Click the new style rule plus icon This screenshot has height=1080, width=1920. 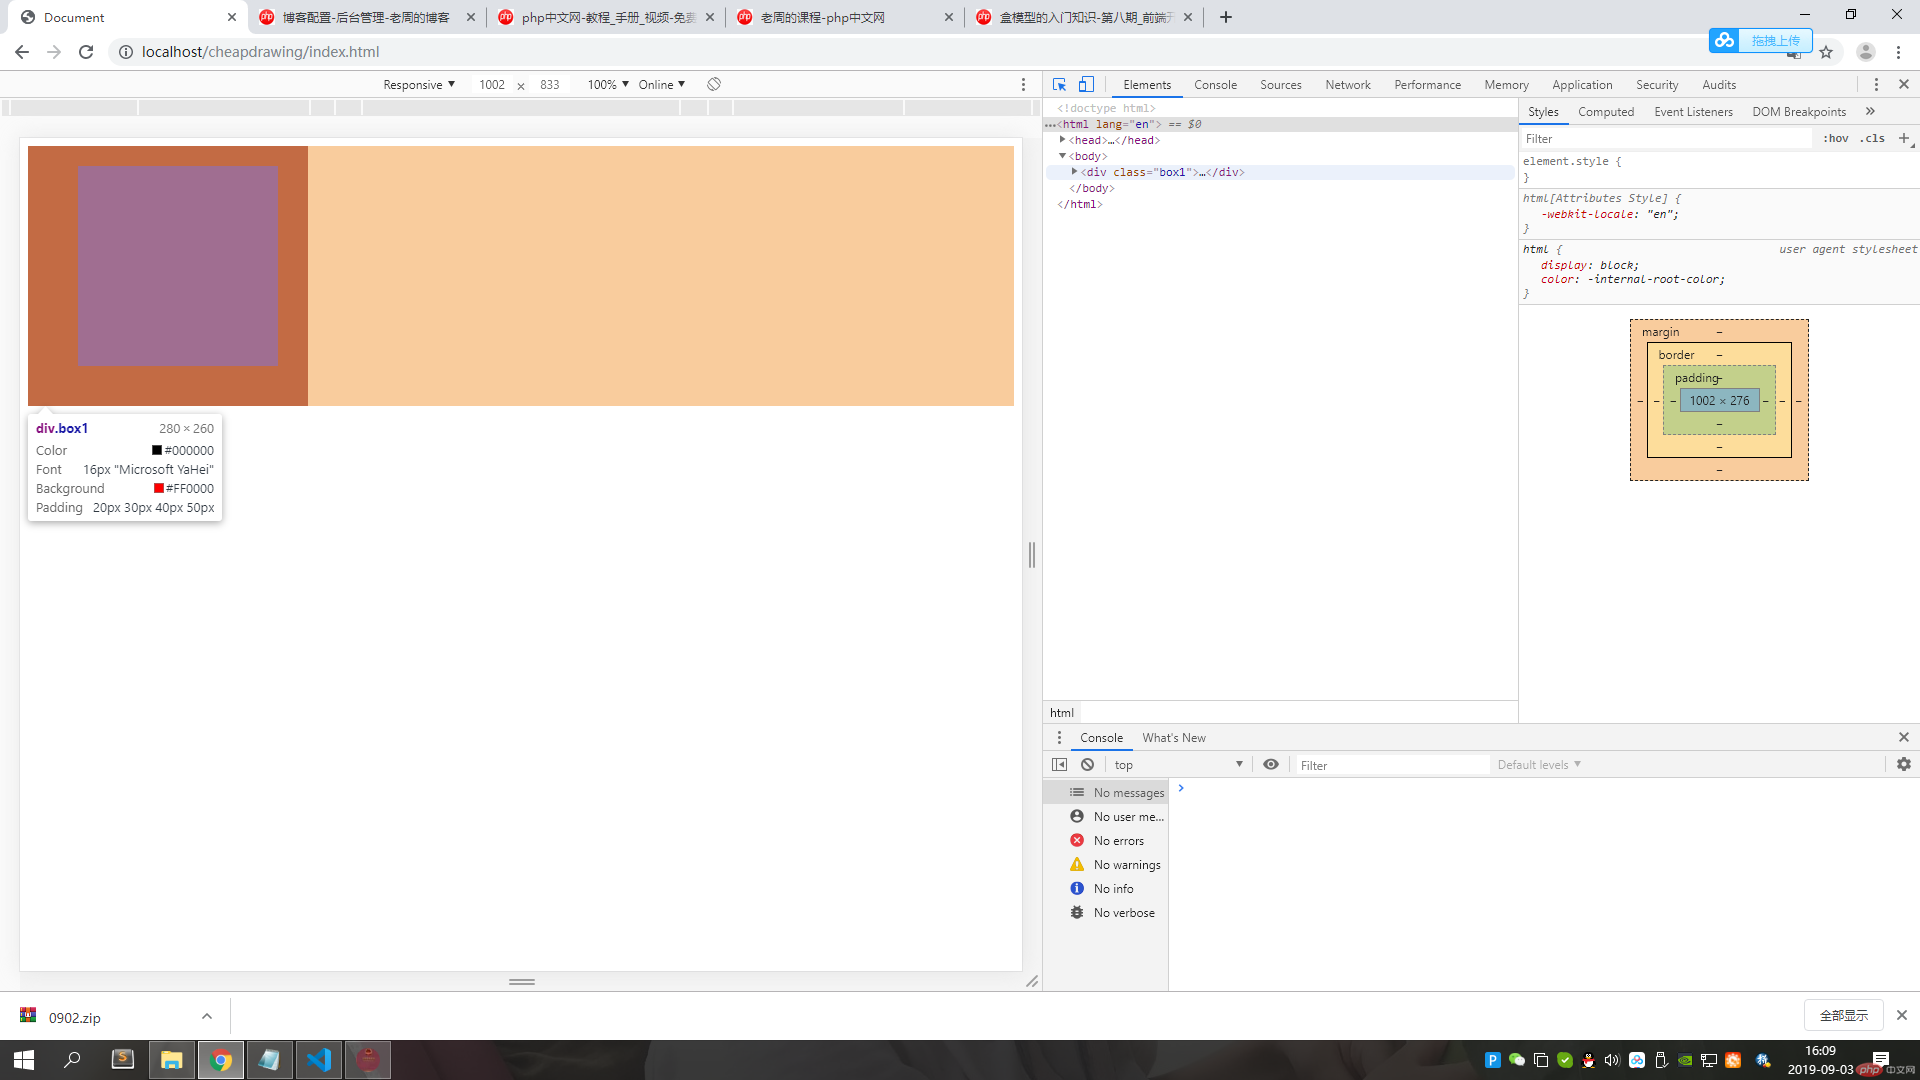point(1904,139)
